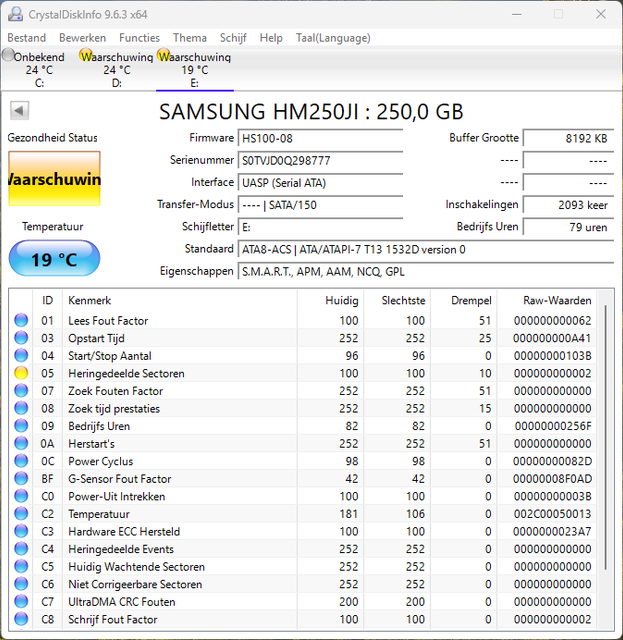Click raw value 00000008F0AD
This screenshot has height=640, width=623.
552,478
